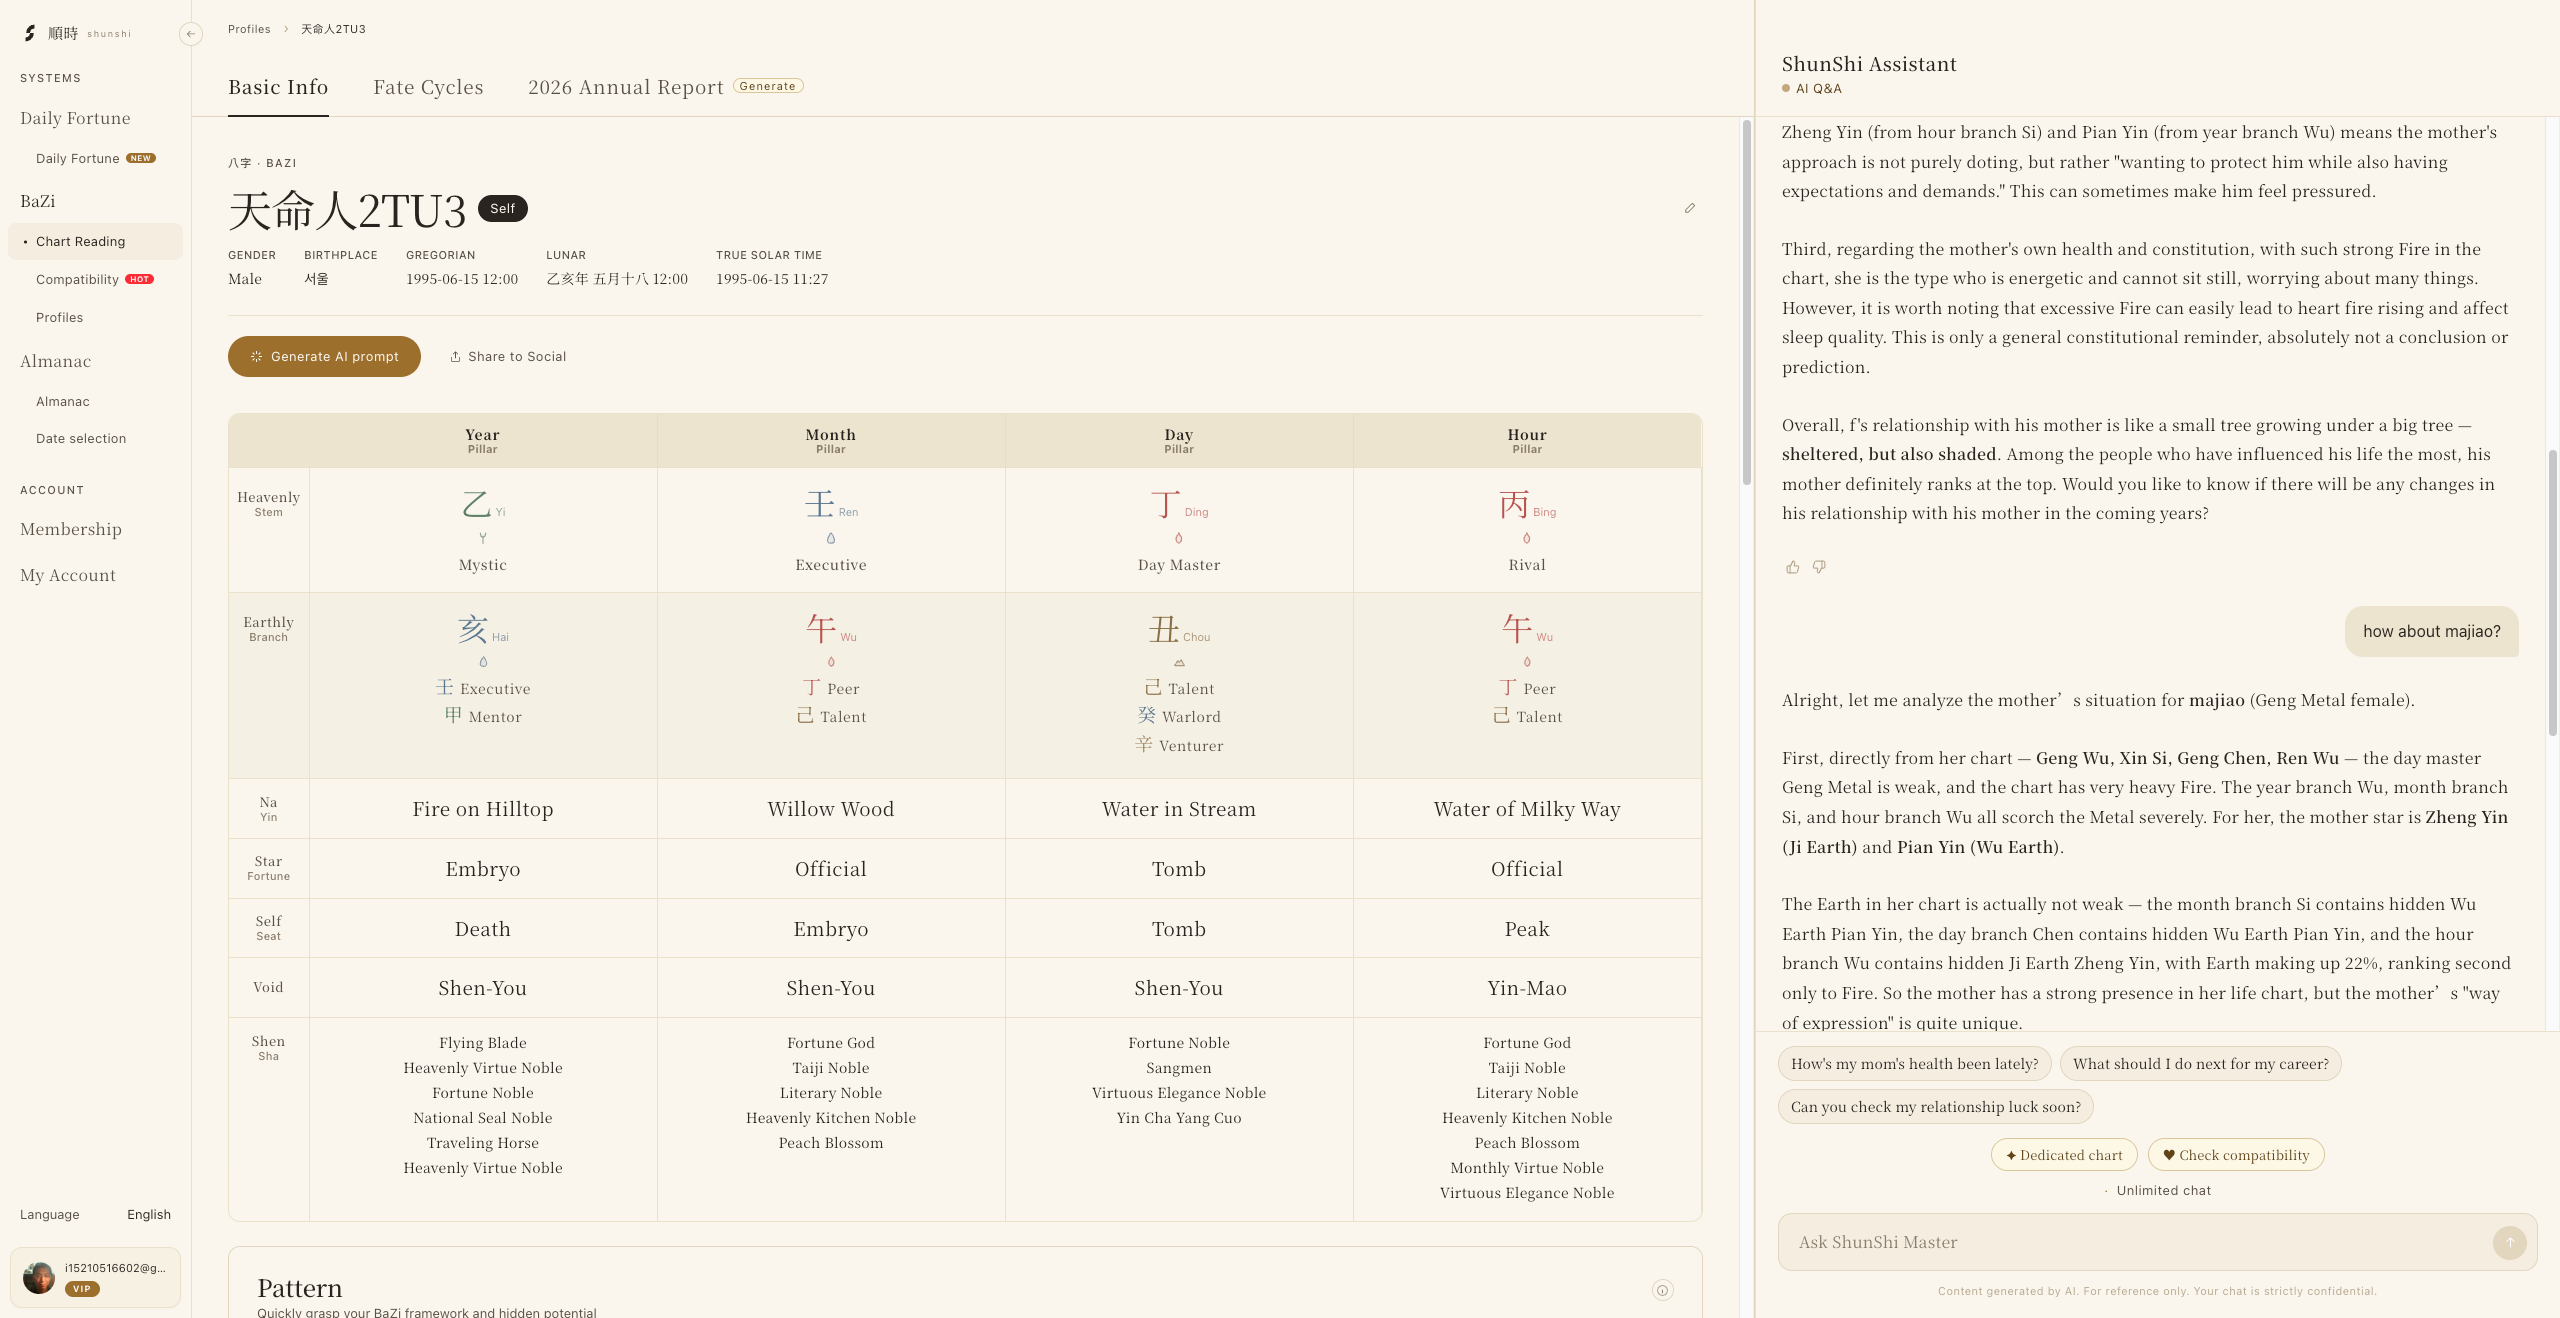Click the pencil edit icon beside profile name
This screenshot has height=1318, width=2560.
coord(1690,208)
